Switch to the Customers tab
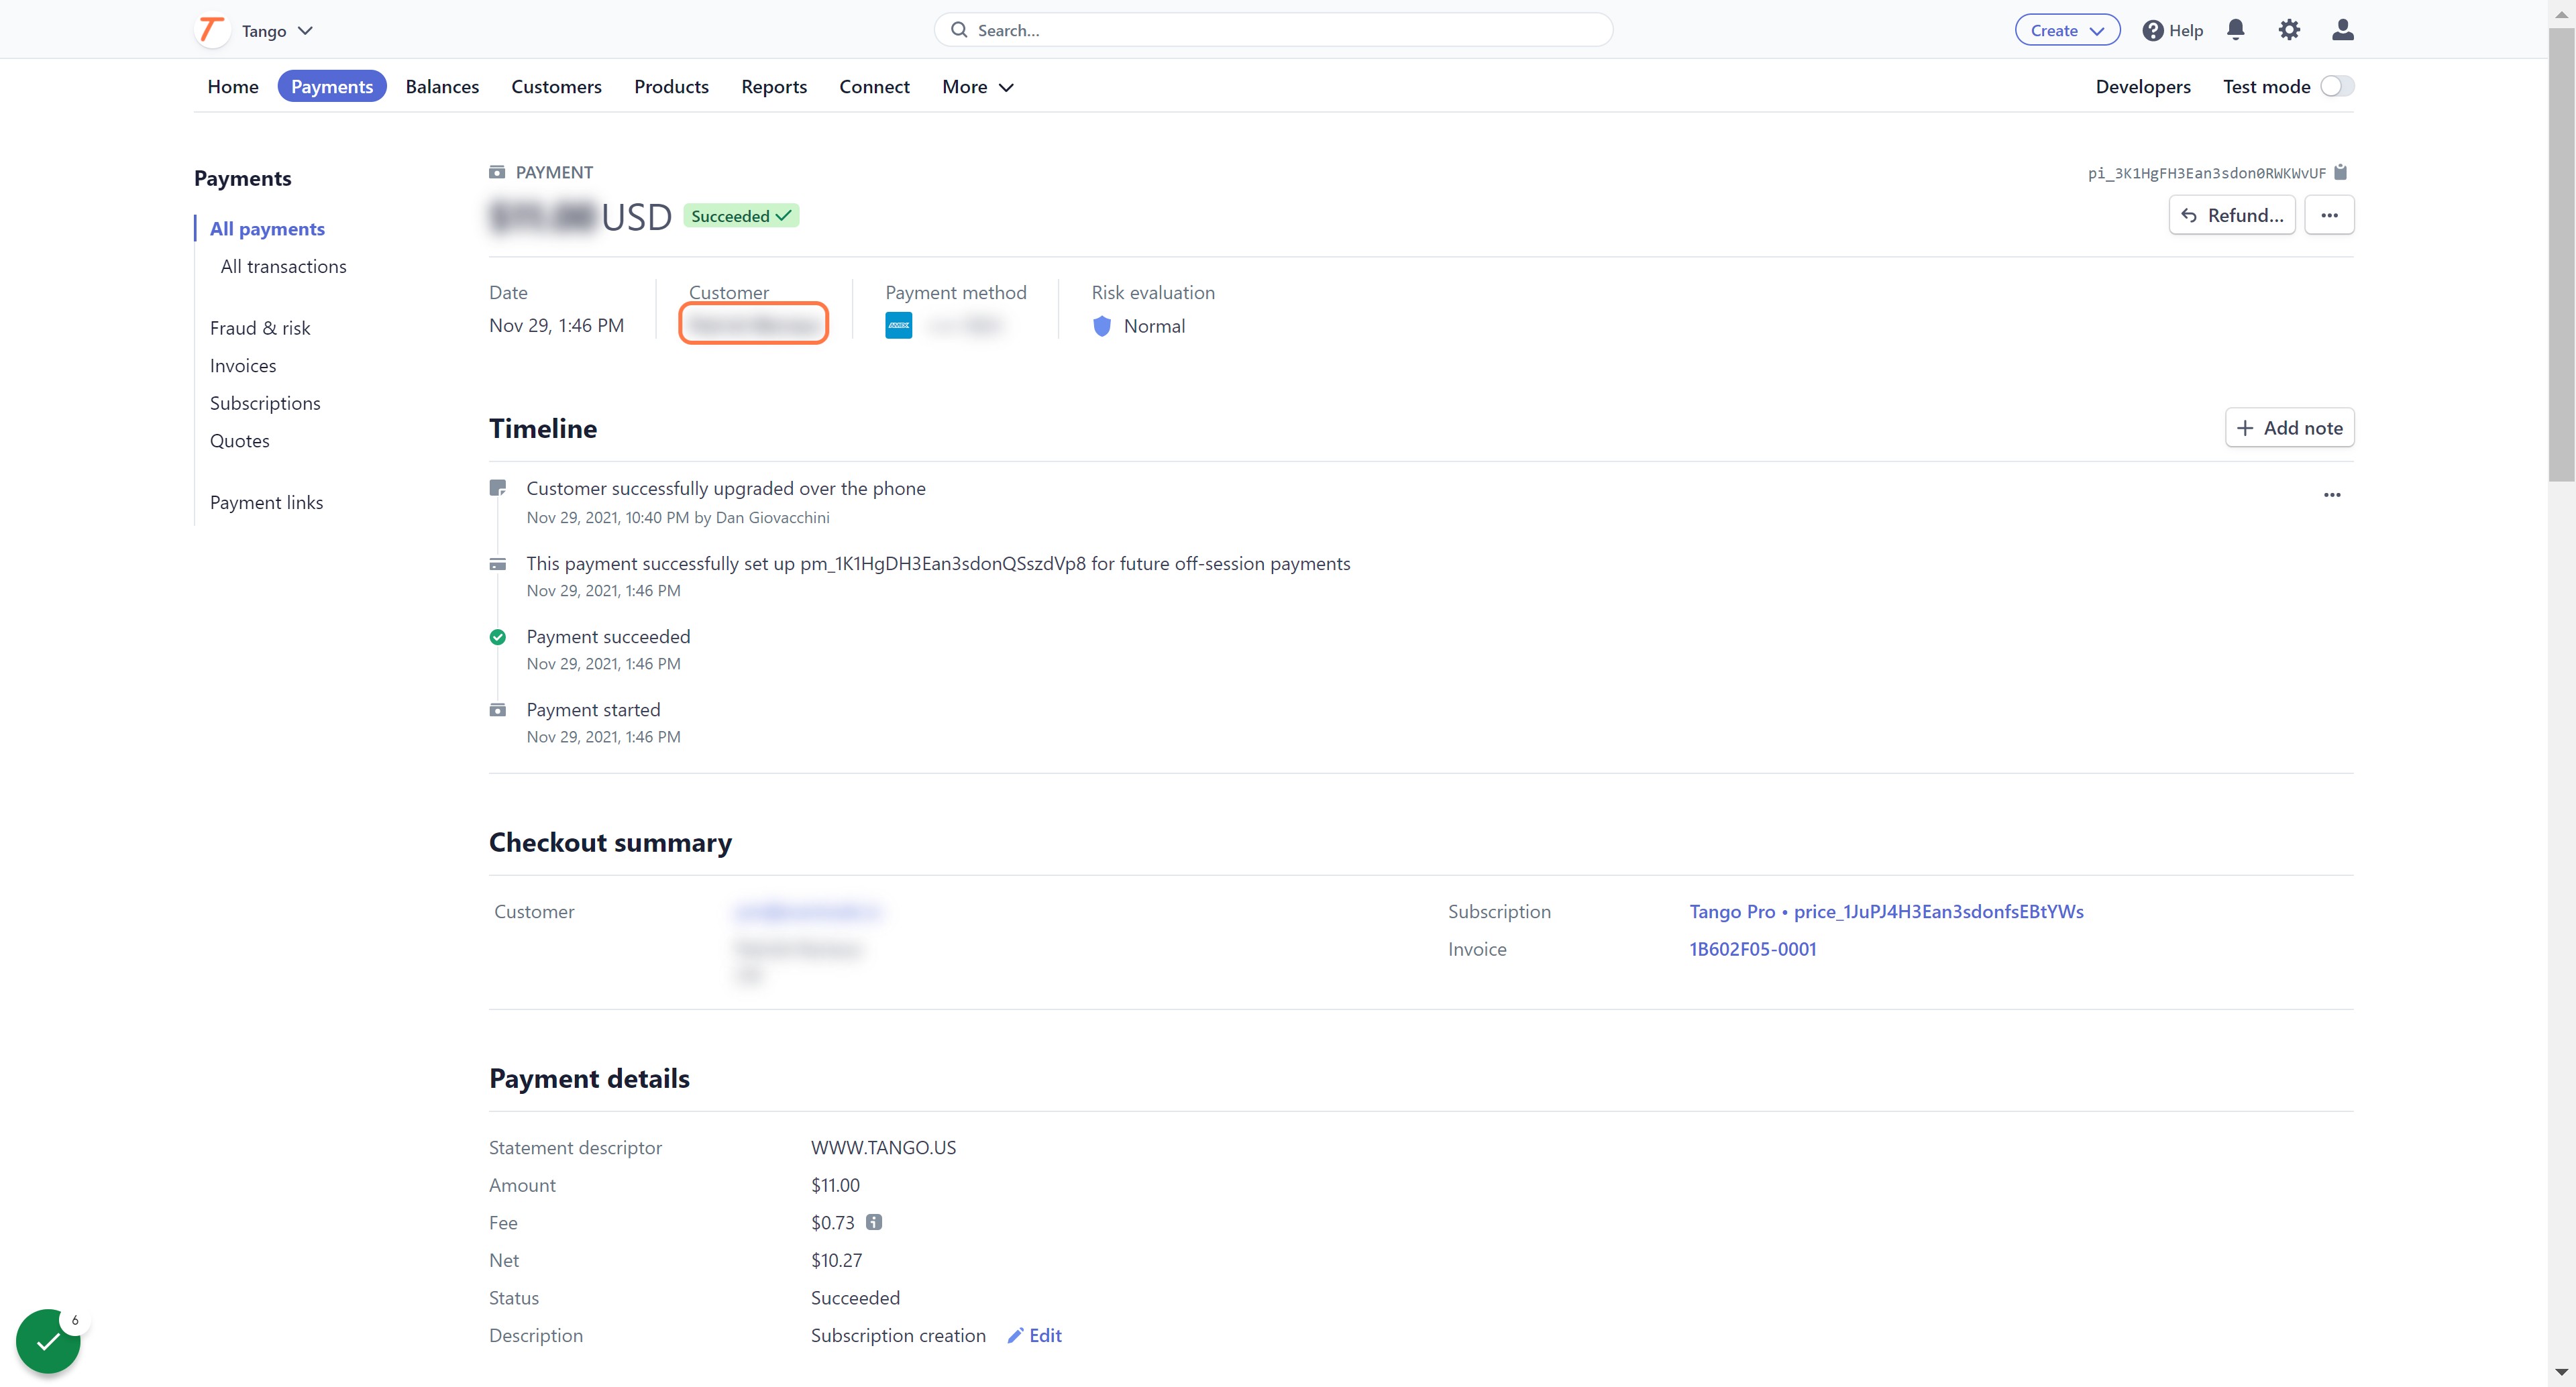The width and height of the screenshot is (2576, 1387). 556,87
